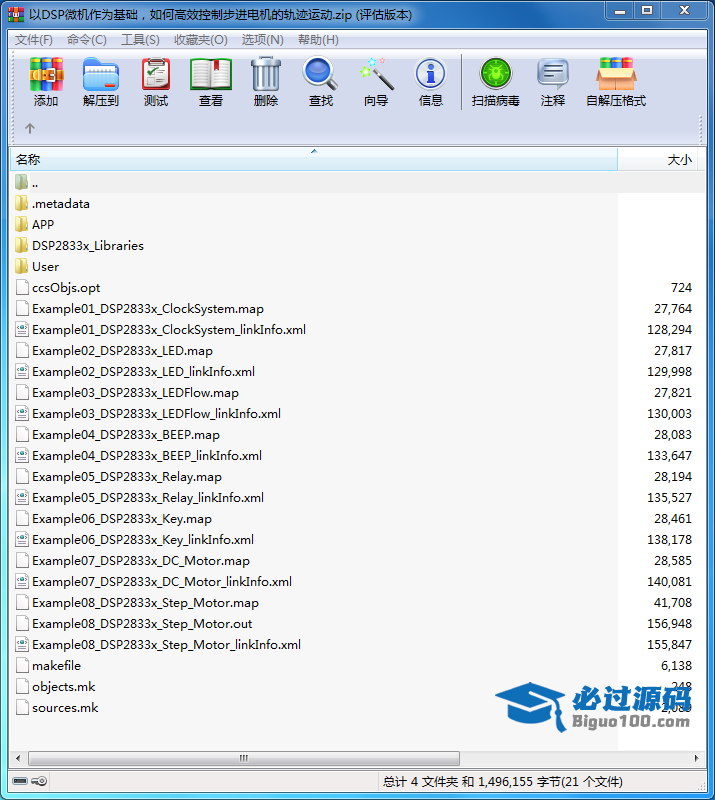
Task: Click the key icon in status bar
Action: point(39,781)
